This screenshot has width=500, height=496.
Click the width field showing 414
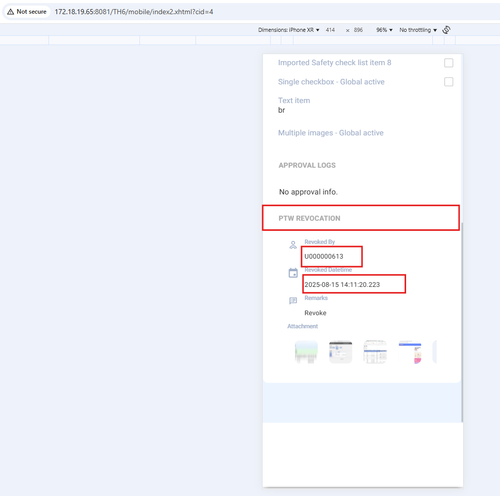pos(330,30)
